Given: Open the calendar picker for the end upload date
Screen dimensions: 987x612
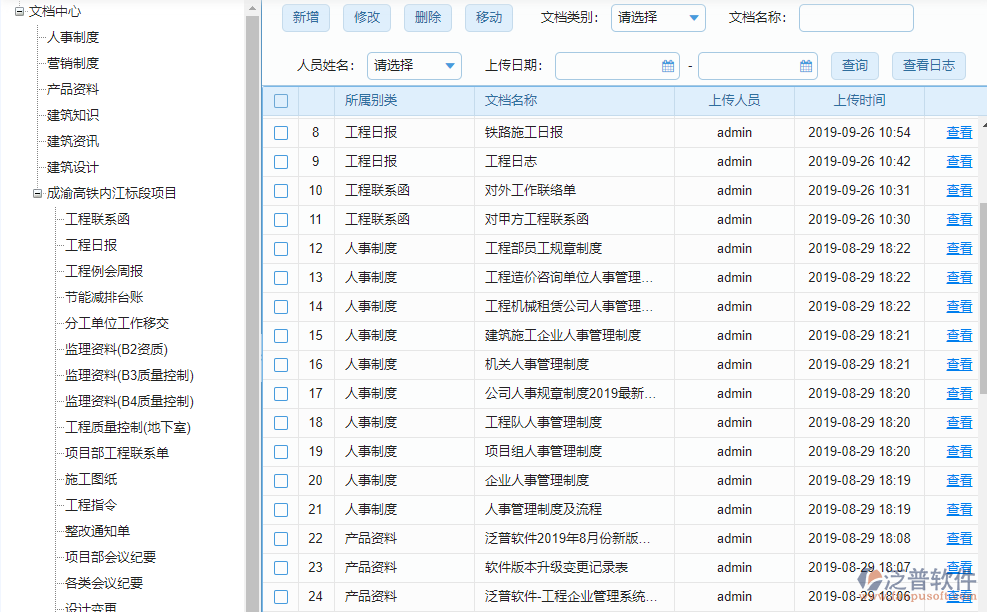Looking at the screenshot, I should [x=808, y=66].
